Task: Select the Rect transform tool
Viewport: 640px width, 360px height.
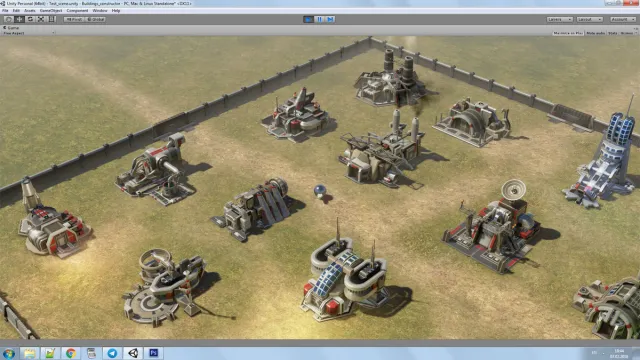Action: tap(51, 19)
